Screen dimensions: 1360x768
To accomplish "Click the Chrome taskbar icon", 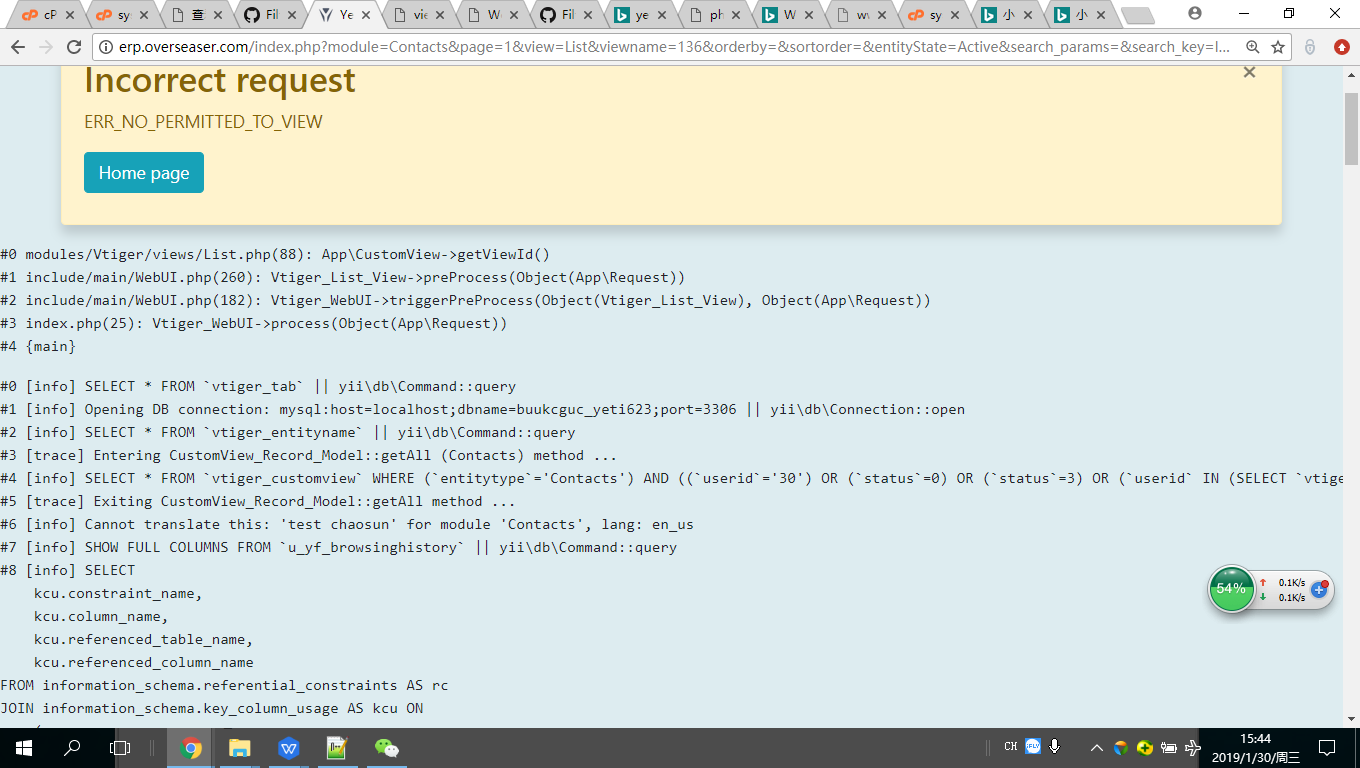I will coord(191,747).
